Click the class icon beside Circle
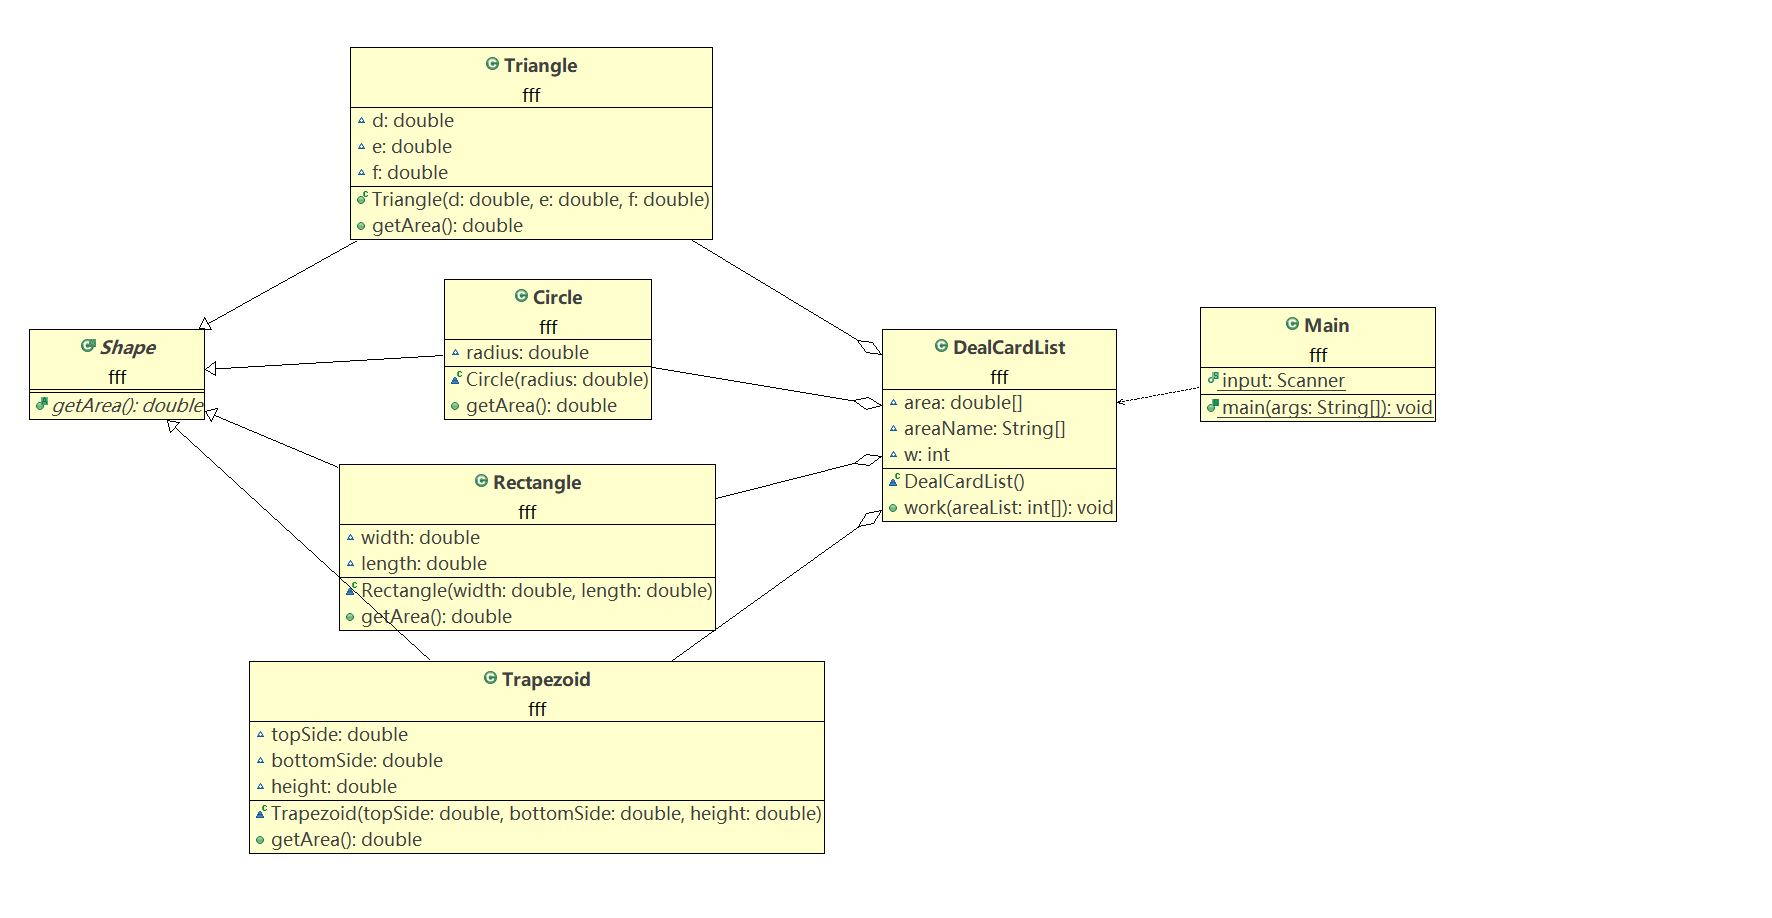This screenshot has height=918, width=1772. (521, 296)
